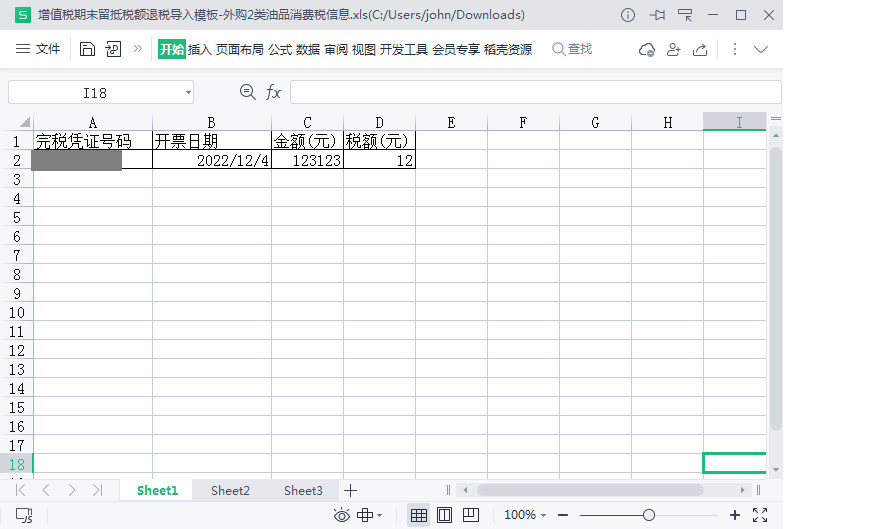Open the 插入 (Insert) tab
874x529 pixels.
(x=199, y=49)
